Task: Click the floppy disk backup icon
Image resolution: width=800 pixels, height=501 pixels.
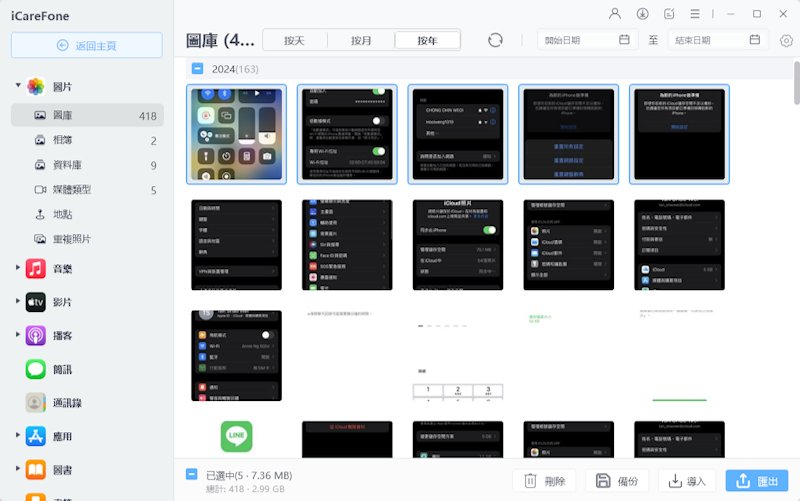Action: tap(603, 481)
